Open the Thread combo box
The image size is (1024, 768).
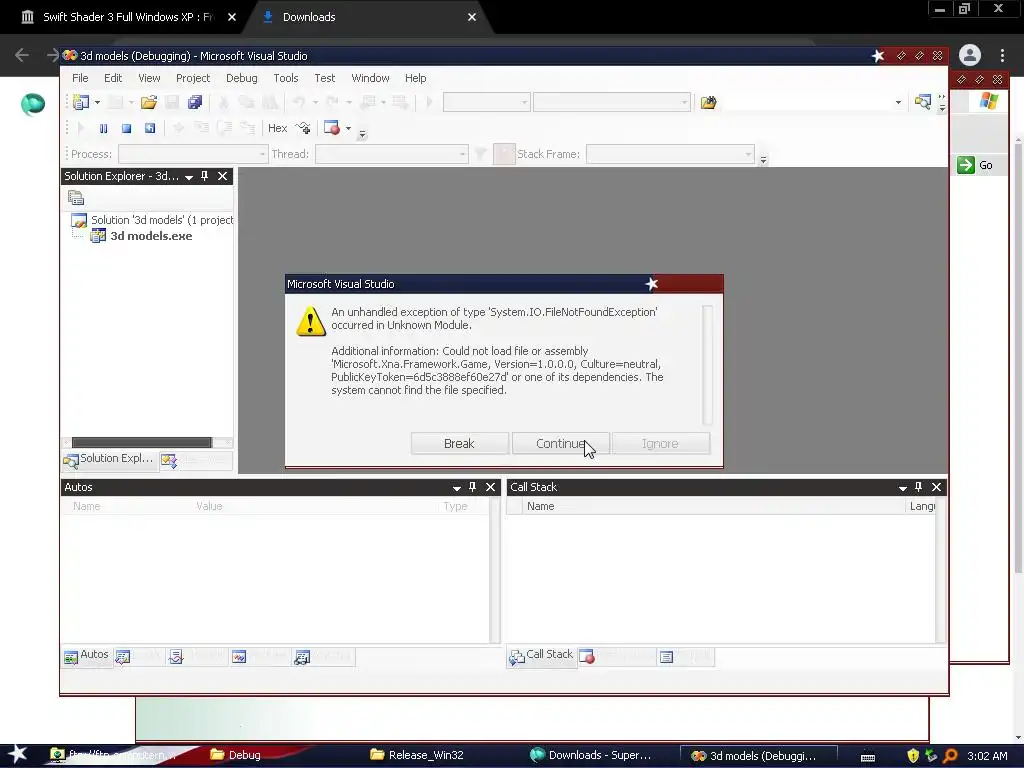[391, 154]
